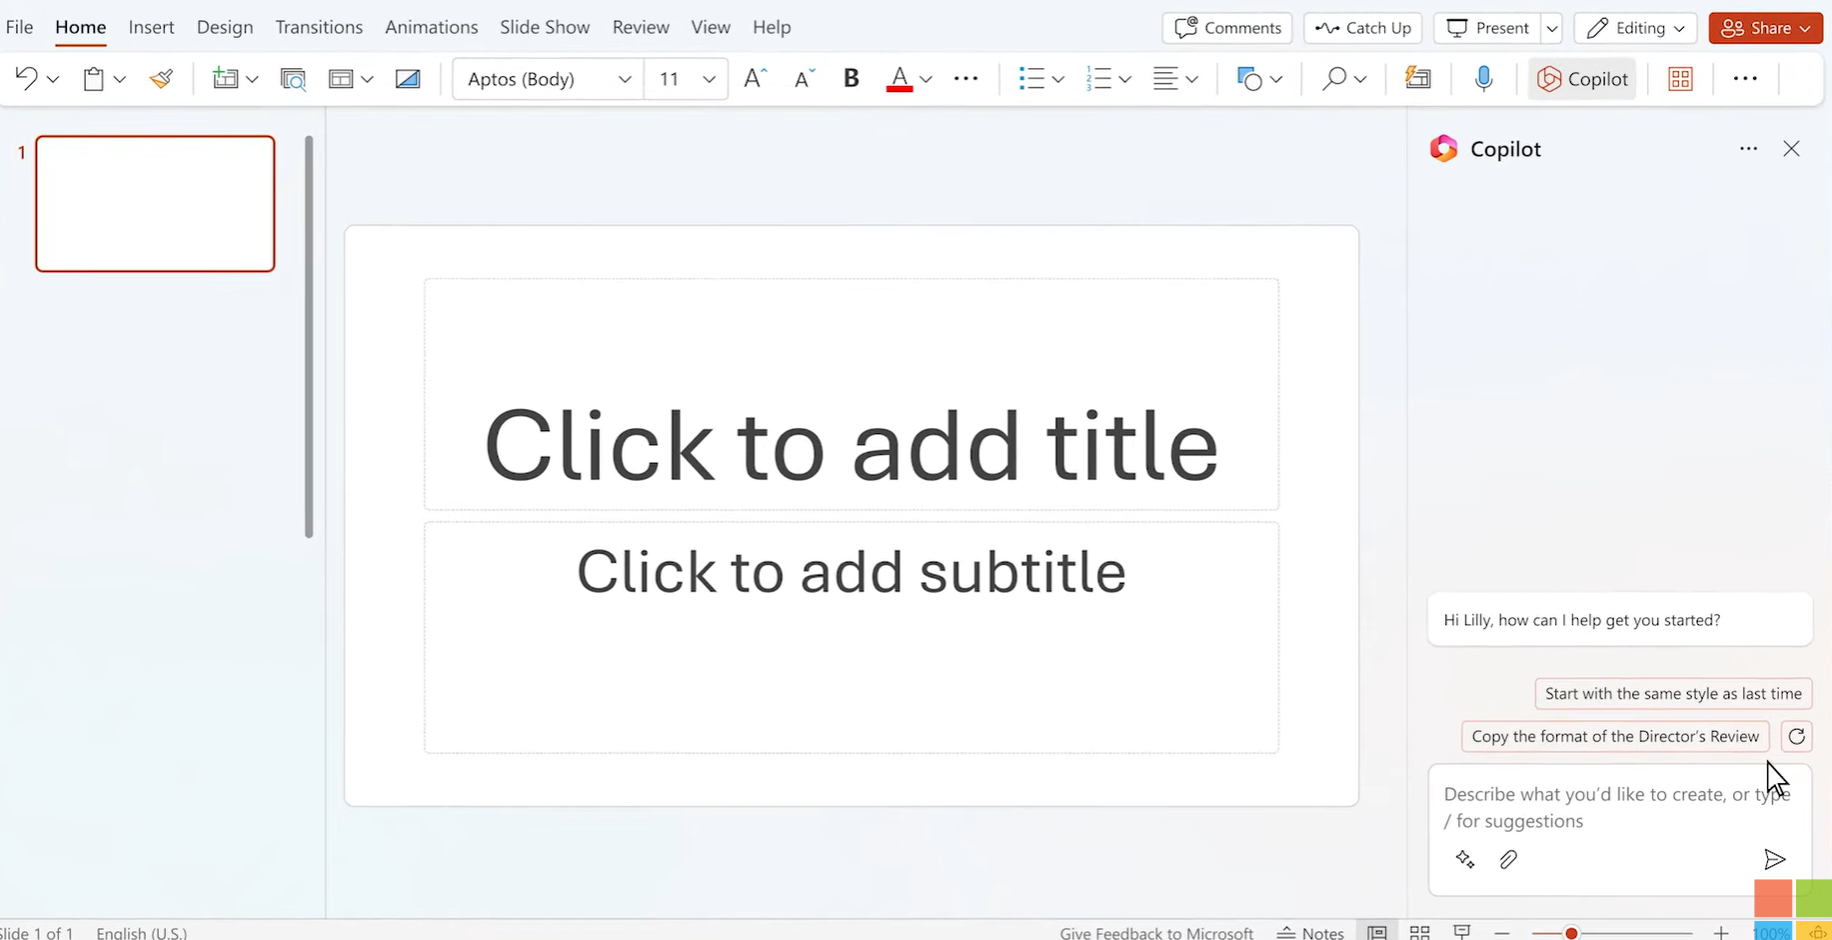Switch to the Design tab
The height and width of the screenshot is (940, 1832).
[224, 27]
